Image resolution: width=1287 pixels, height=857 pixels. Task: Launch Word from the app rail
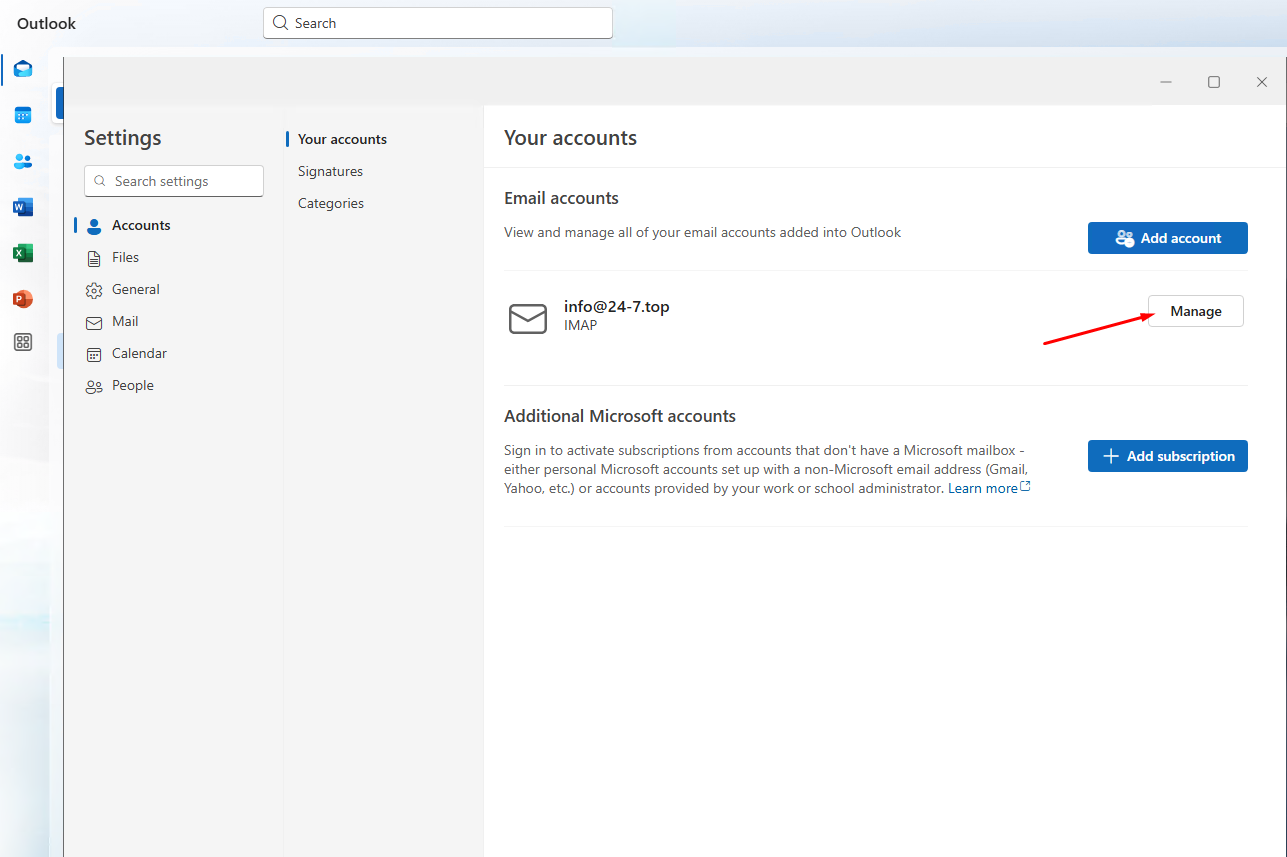point(23,207)
